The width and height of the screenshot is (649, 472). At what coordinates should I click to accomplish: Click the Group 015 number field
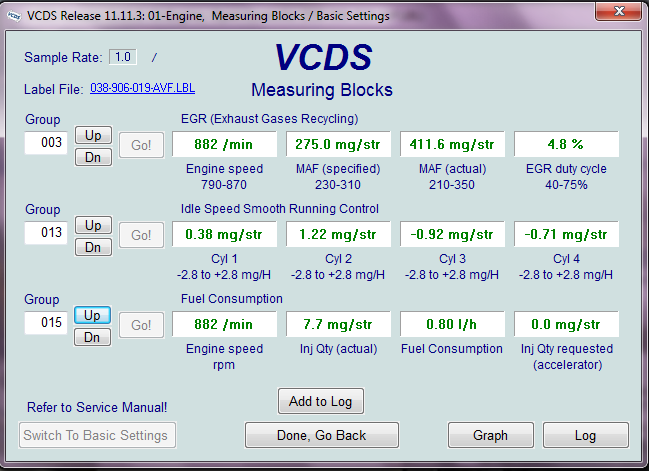point(46,323)
